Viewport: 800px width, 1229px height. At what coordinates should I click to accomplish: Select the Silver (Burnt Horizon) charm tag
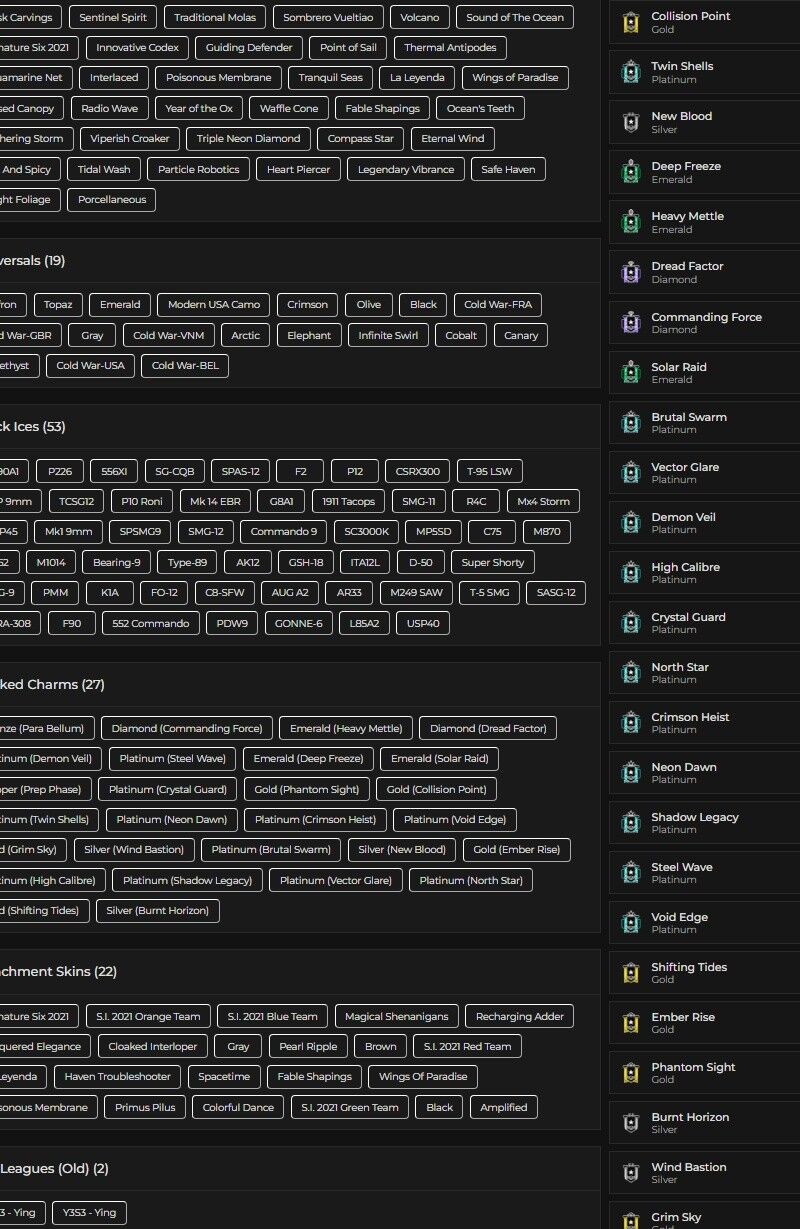157,911
